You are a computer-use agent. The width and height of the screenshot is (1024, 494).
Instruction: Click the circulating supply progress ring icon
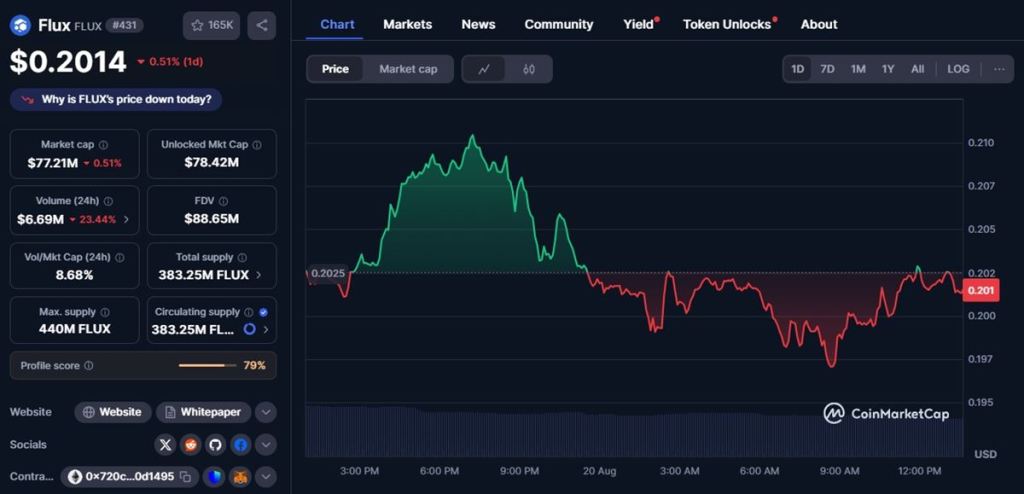click(x=249, y=329)
